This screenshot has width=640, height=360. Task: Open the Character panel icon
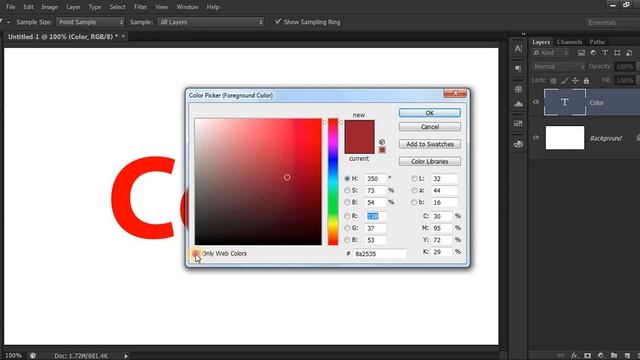pos(518,48)
